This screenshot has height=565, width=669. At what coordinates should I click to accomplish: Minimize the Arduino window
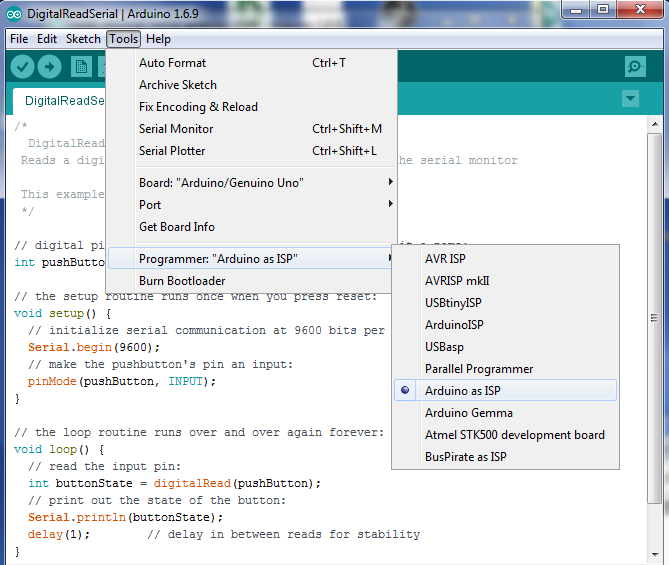coord(576,9)
